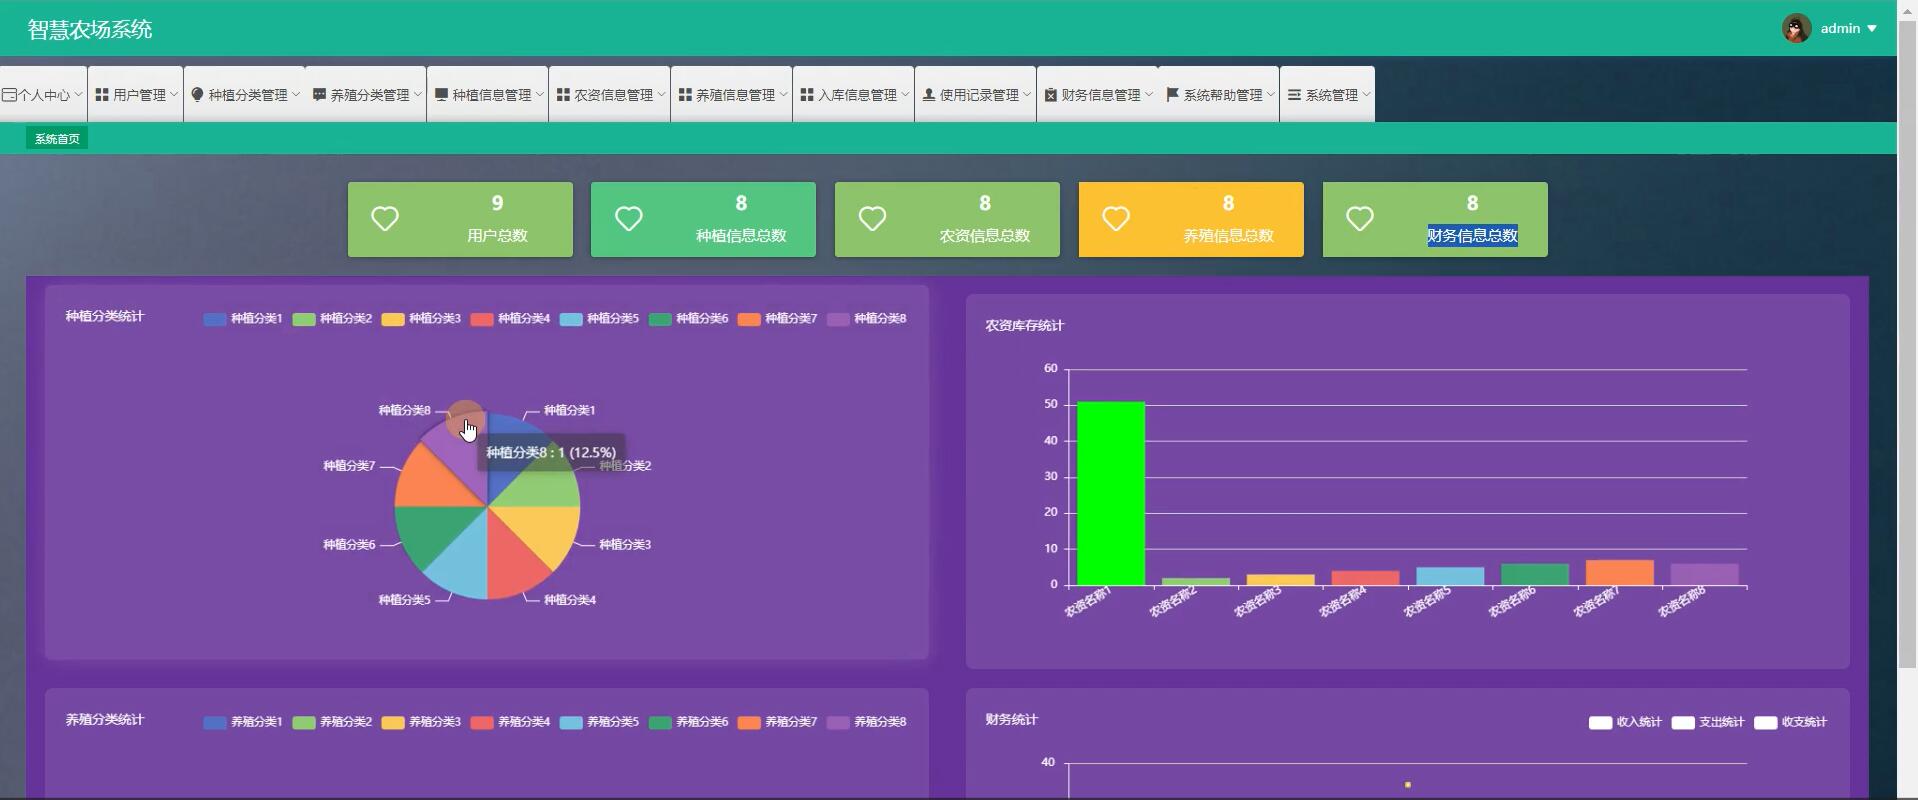1918x800 pixels.
Task: Click 种植分类统计 chart title
Action: [105, 316]
